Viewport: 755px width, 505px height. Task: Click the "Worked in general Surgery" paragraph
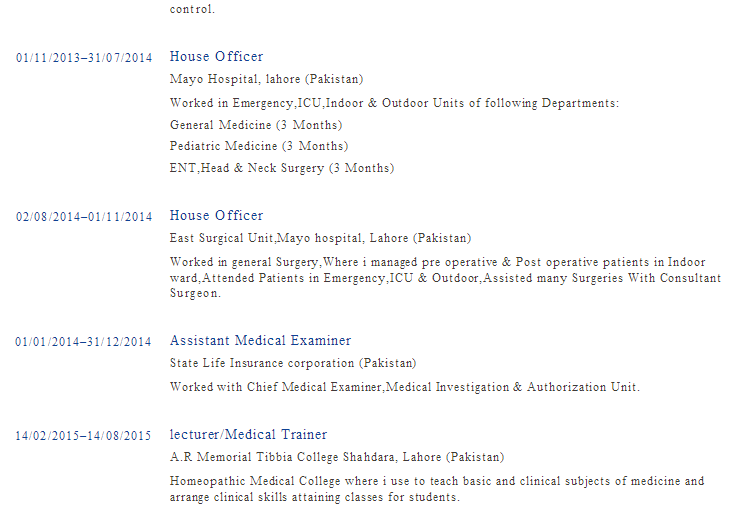click(444, 278)
